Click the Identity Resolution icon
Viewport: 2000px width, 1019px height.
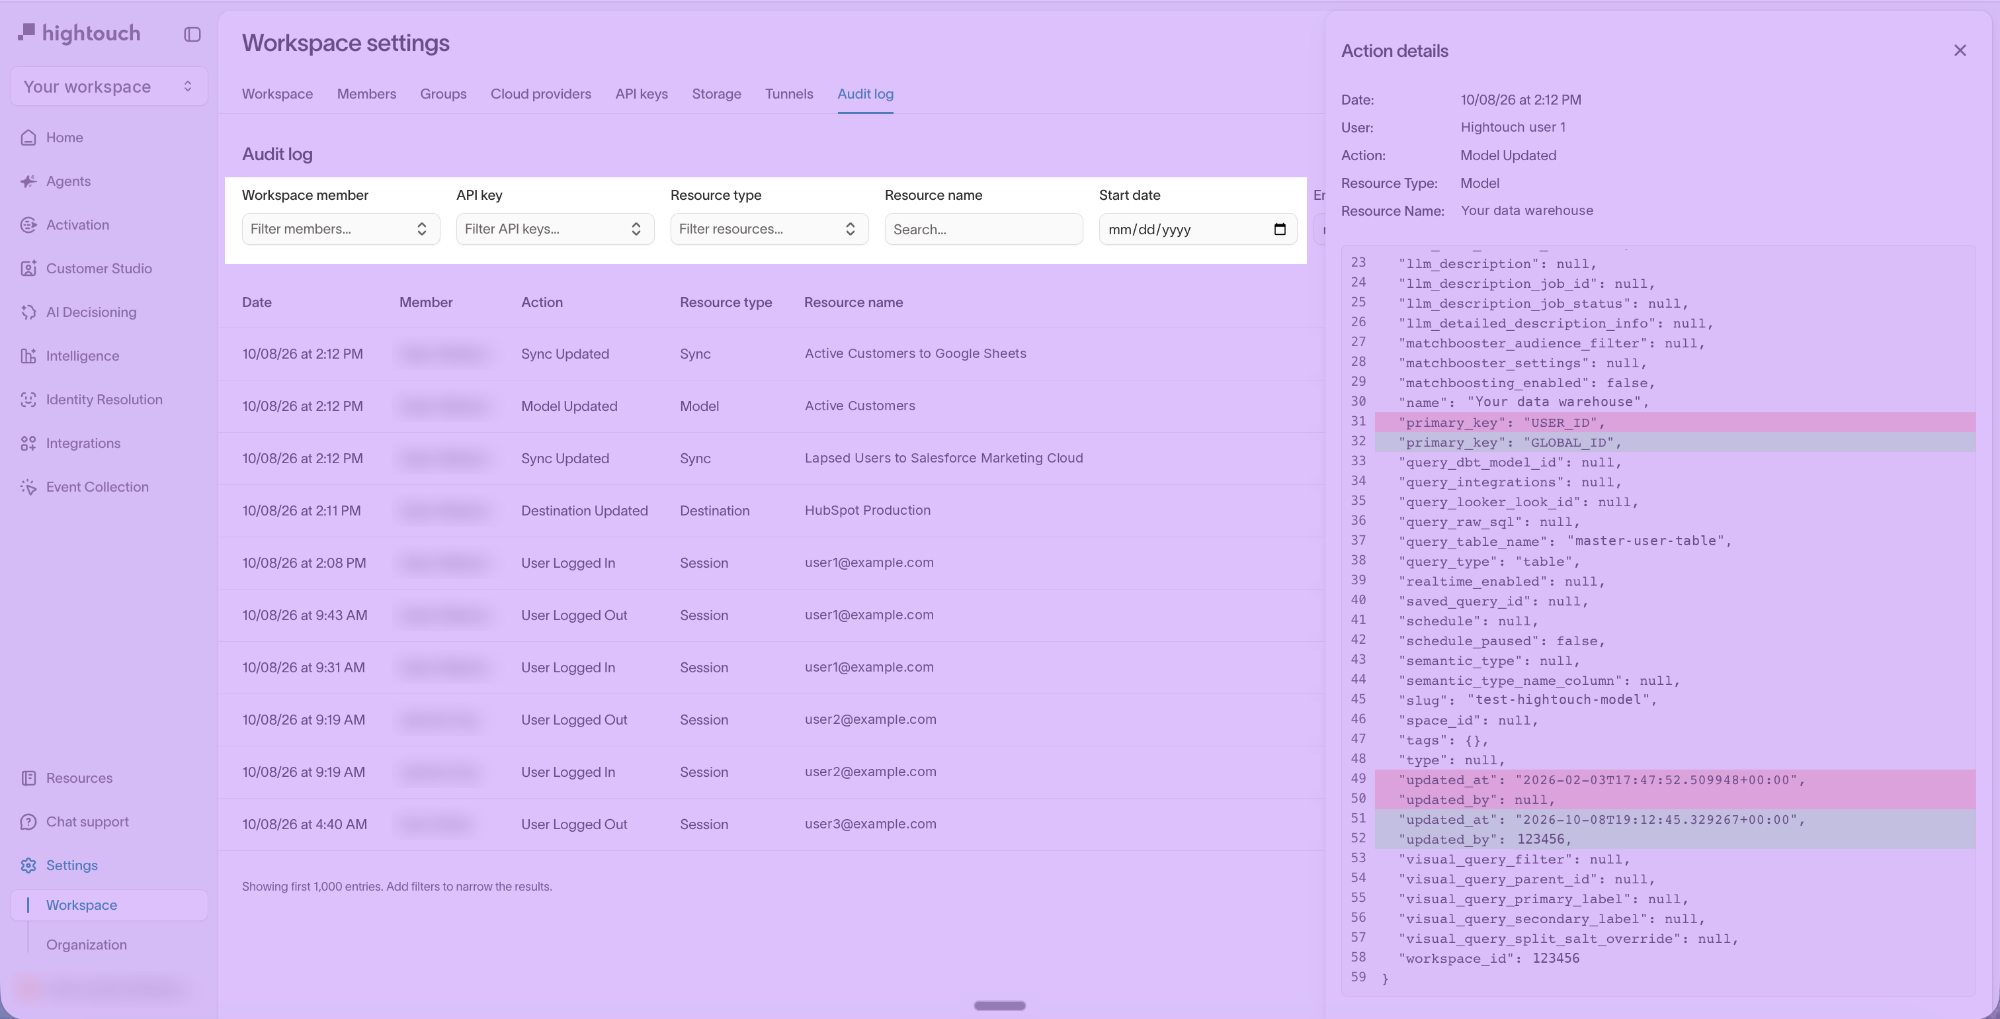[28, 399]
